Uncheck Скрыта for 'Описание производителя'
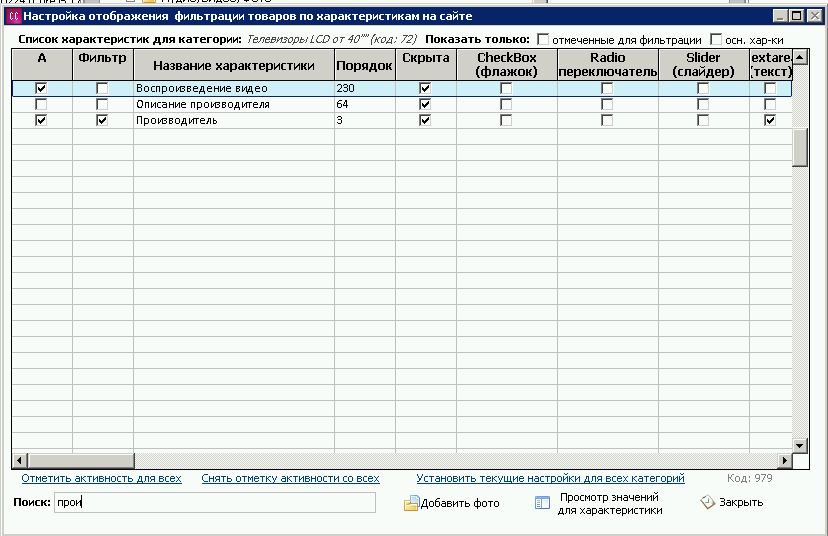The width and height of the screenshot is (828, 536). pyautogui.click(x=425, y=105)
